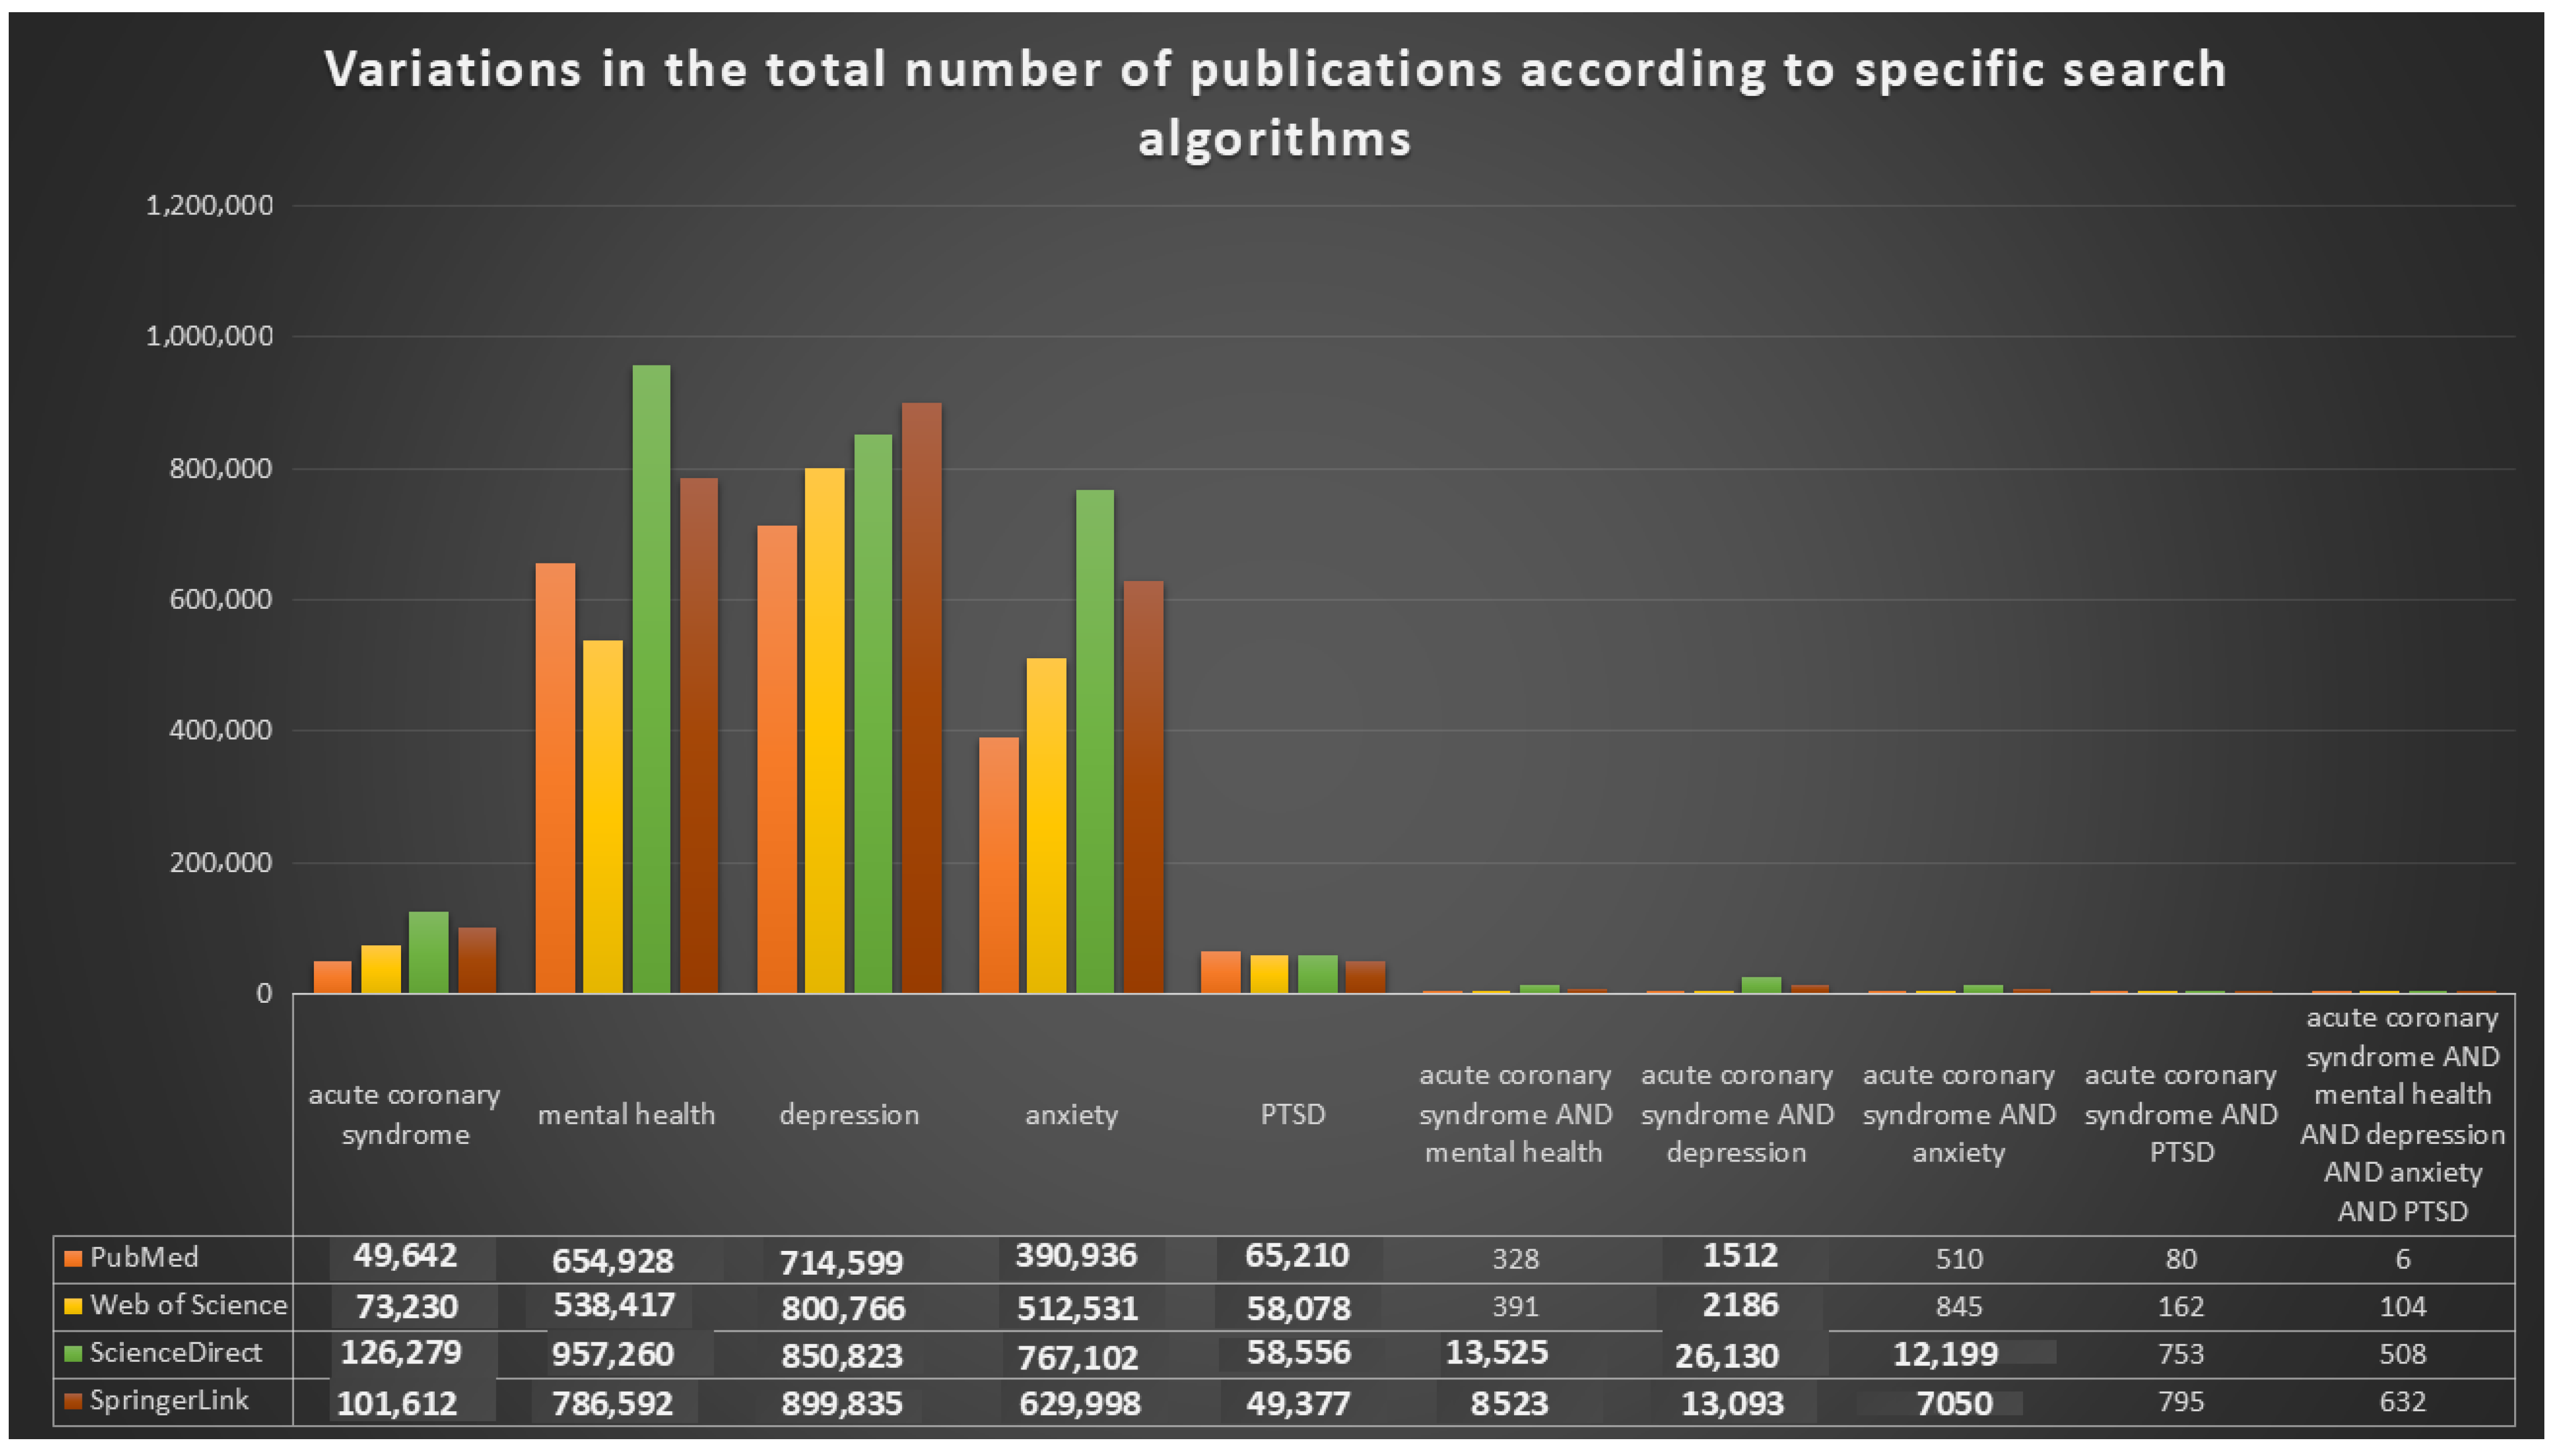This screenshot has width=2556, height=1456.
Task: Select the SpringerLink value 632 cell
Action: [2402, 1402]
